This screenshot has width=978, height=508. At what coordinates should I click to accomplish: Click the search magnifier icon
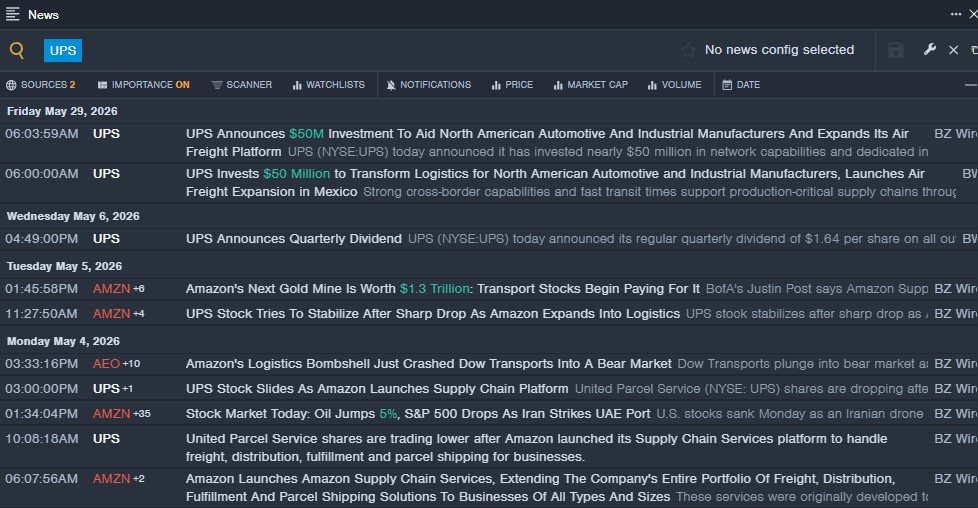[17, 51]
